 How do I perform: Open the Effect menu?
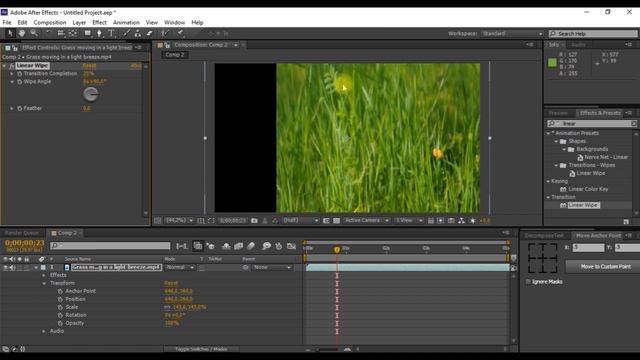point(99,22)
